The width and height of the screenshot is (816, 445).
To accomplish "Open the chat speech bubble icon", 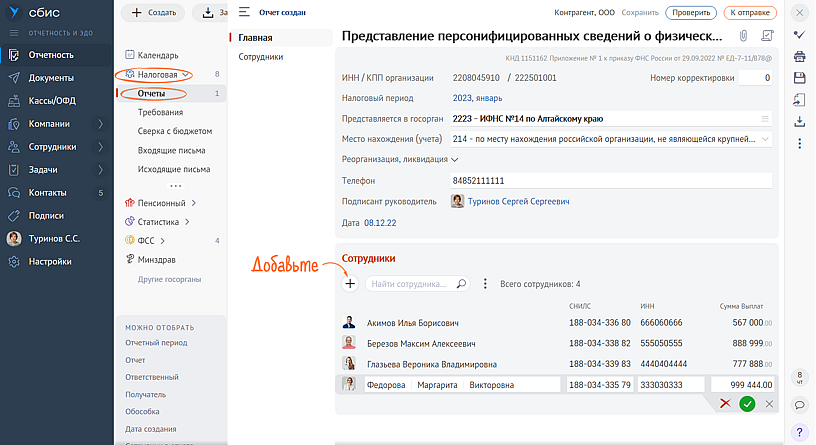I will click(x=799, y=405).
